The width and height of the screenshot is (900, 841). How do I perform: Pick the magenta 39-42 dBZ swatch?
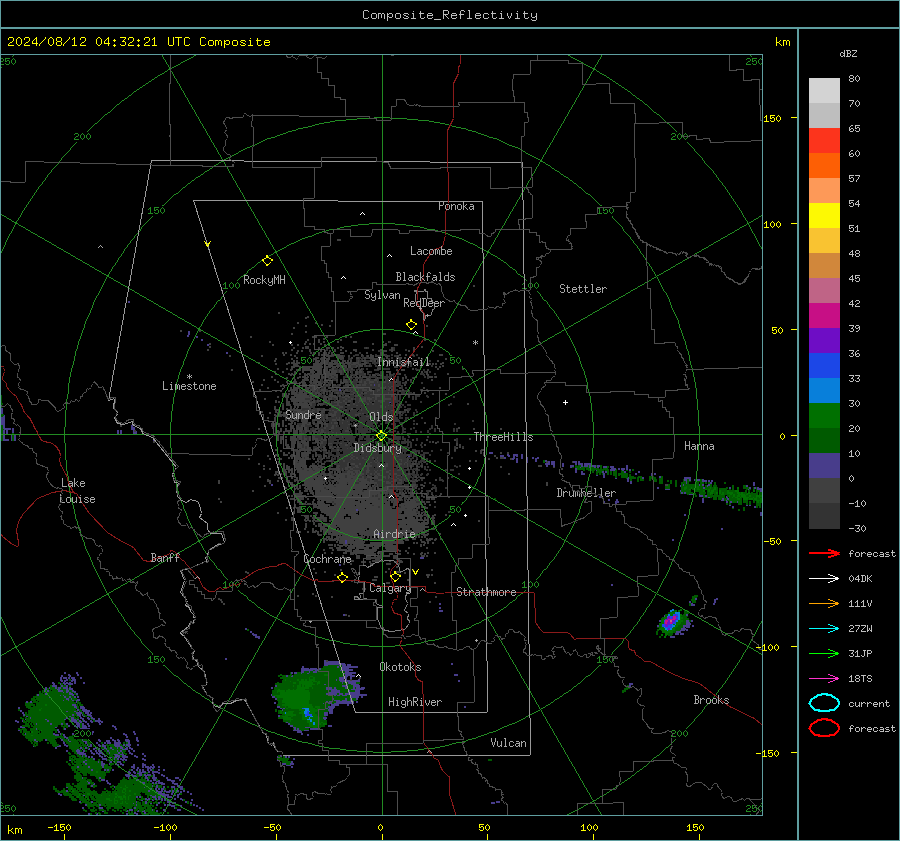(x=824, y=316)
